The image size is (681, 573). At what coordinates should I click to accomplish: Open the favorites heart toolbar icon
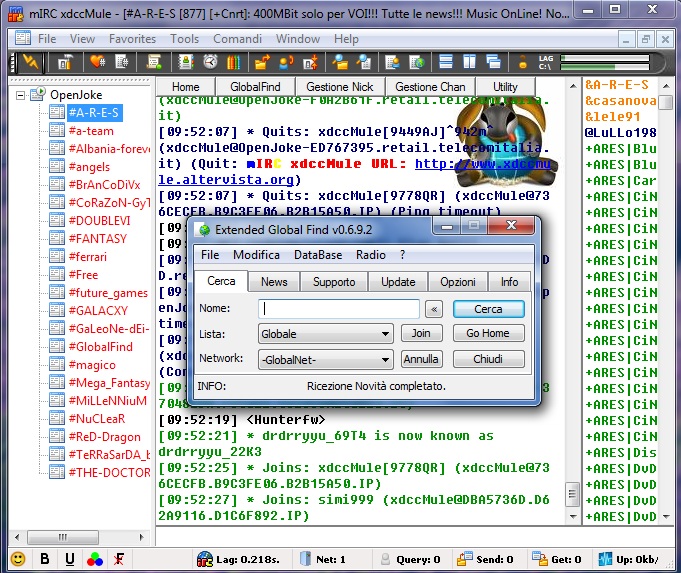97,62
